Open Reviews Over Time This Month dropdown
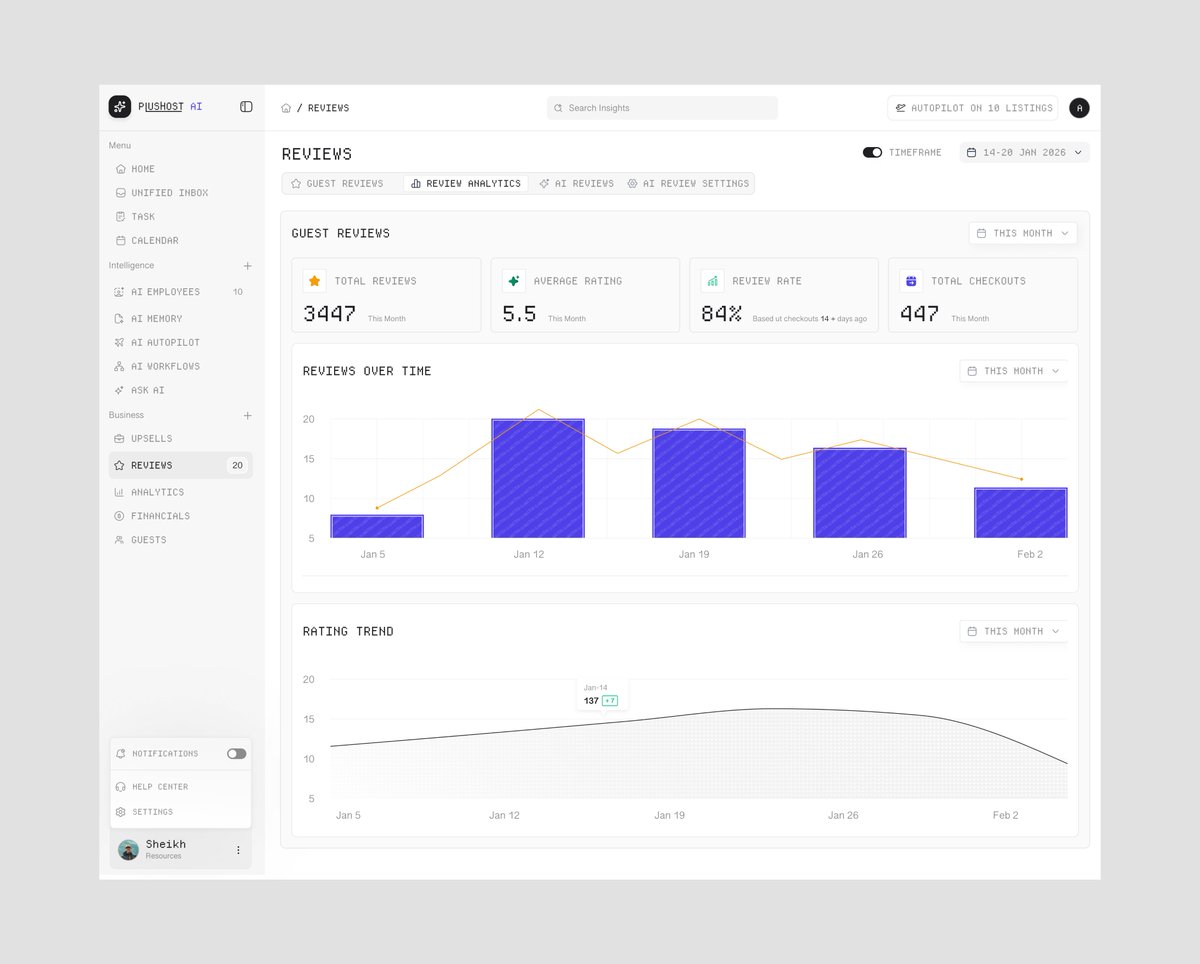The height and width of the screenshot is (964, 1200). coord(1014,371)
